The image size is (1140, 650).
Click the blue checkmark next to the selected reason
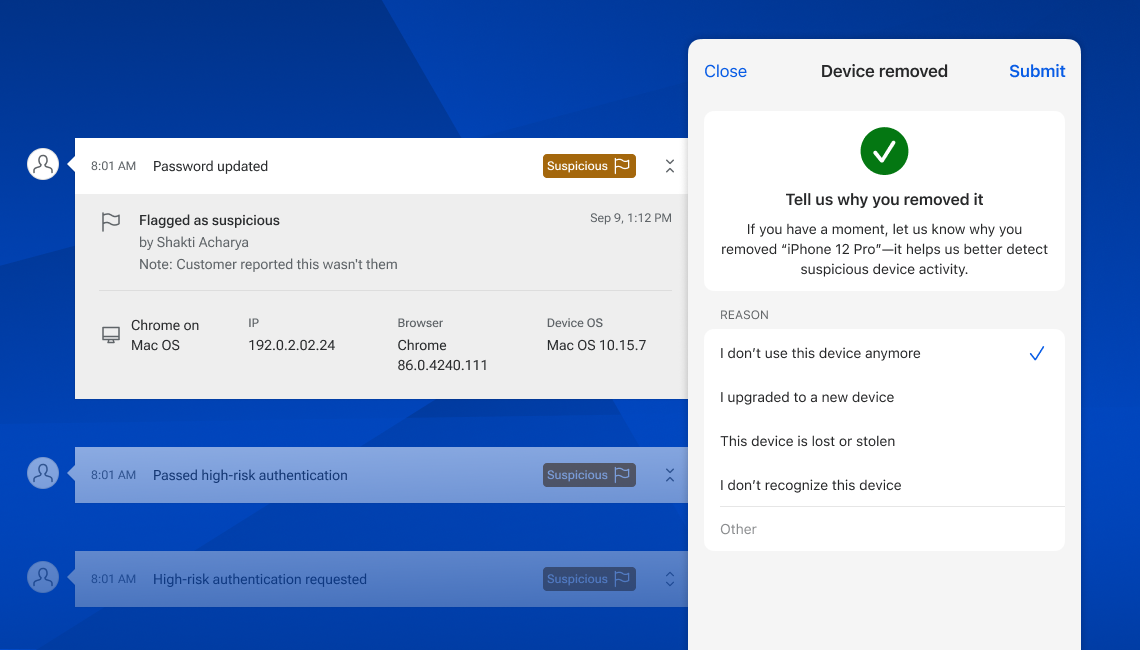1037,353
